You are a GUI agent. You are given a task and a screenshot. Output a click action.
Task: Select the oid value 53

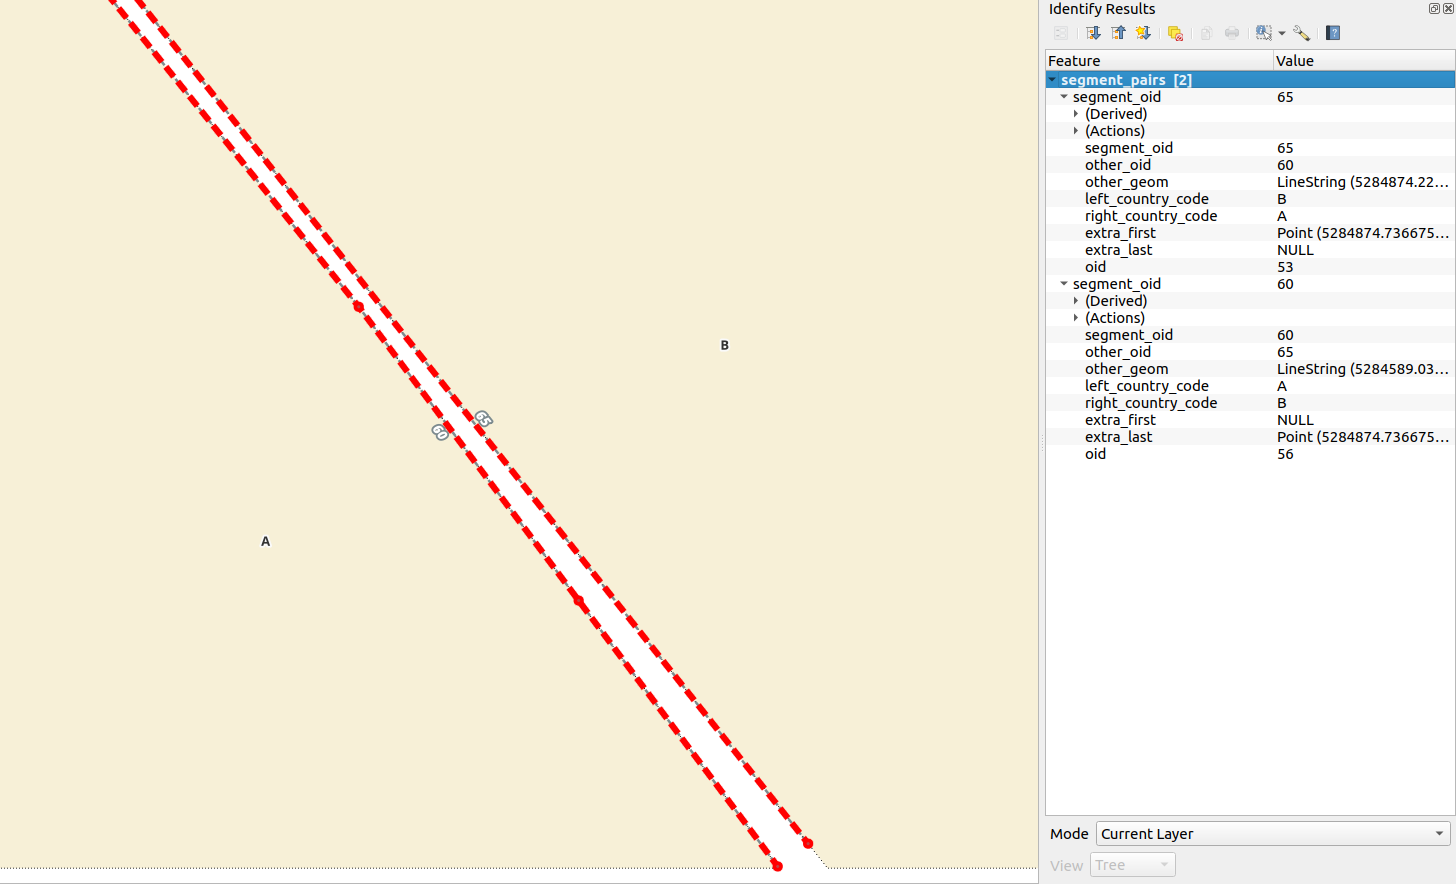pyautogui.click(x=1285, y=267)
